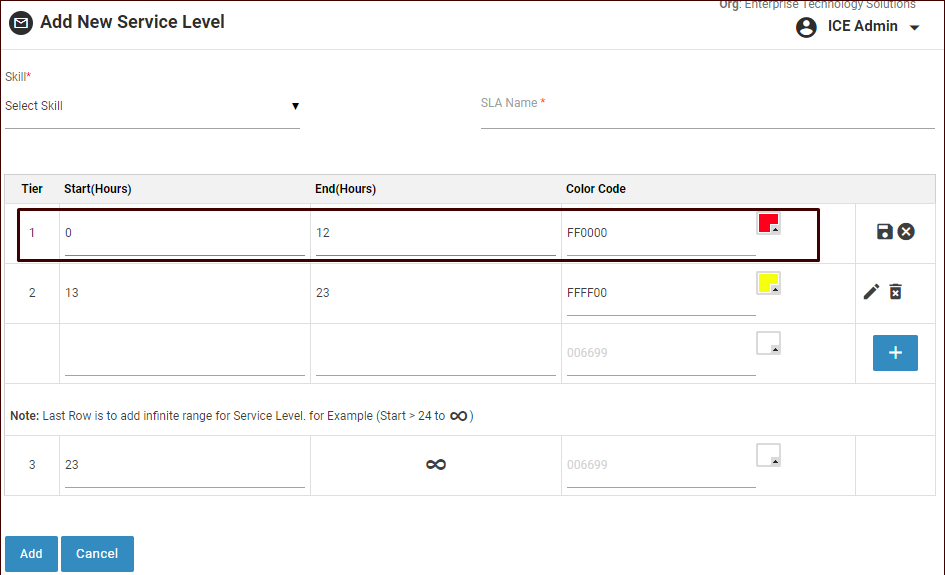Click the FF0000 color code field
Image resolution: width=945 pixels, height=575 pixels.
point(660,234)
